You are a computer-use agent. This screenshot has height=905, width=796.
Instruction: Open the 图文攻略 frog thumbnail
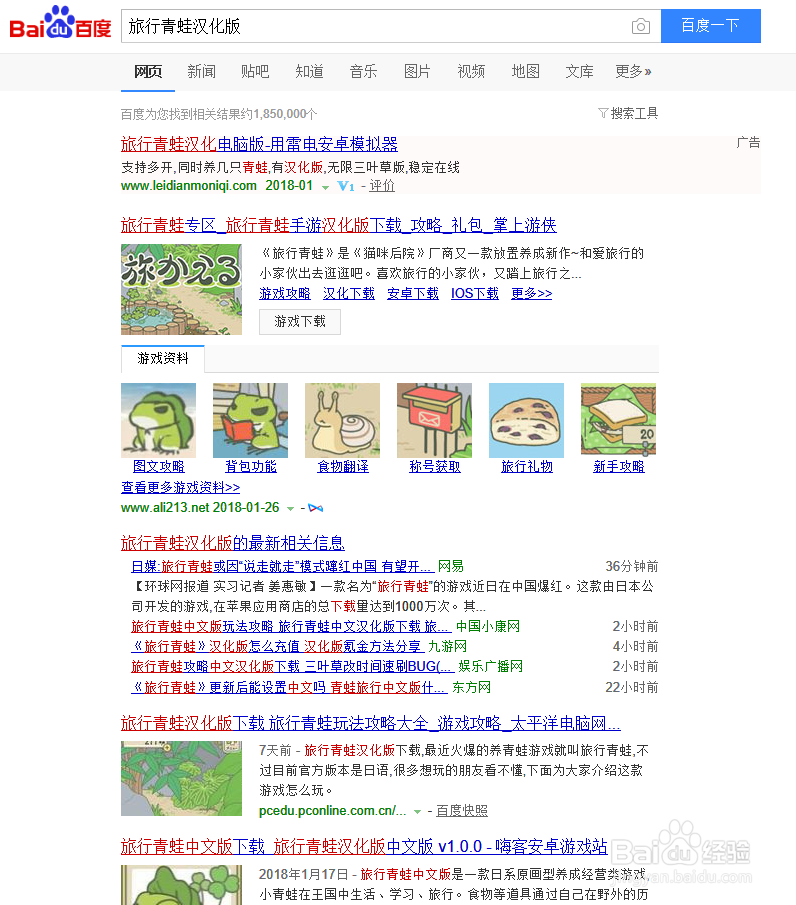coord(158,420)
